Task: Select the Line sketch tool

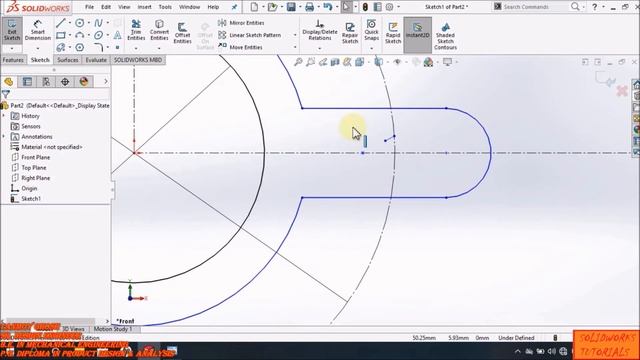Action: click(61, 23)
